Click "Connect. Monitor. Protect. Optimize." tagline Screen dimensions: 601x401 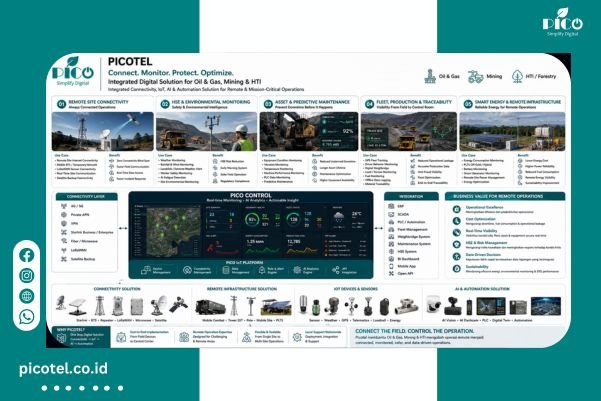171,73
